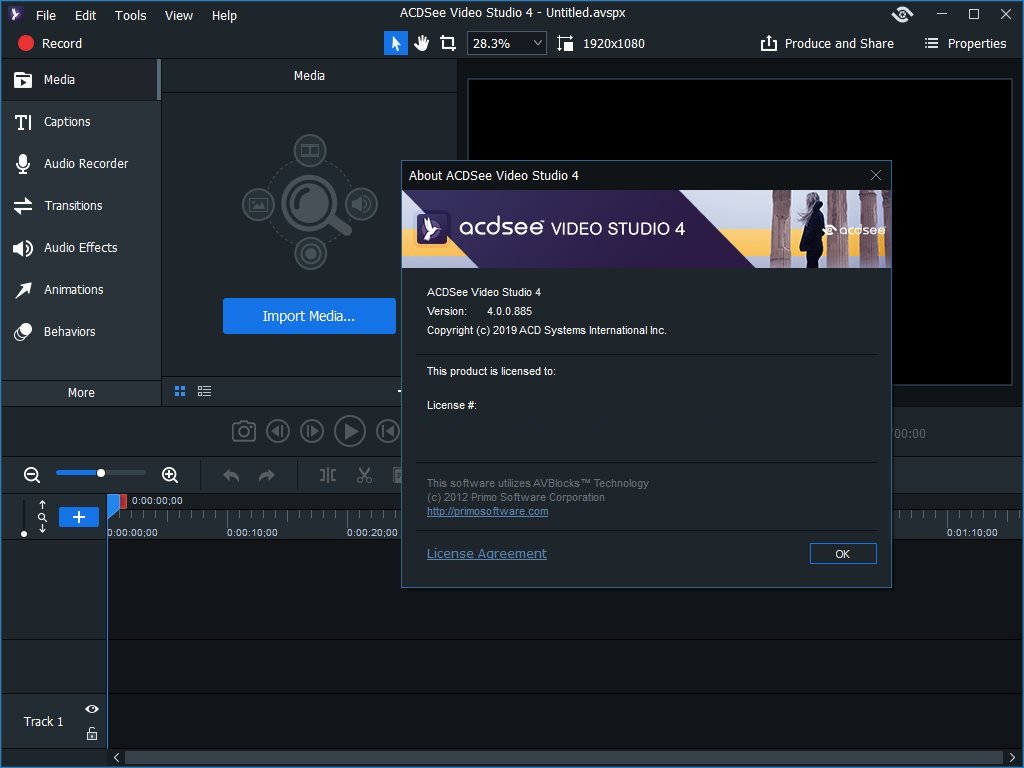1024x768 pixels.
Task: Switch to the Media sidebar tab
Action: point(80,80)
